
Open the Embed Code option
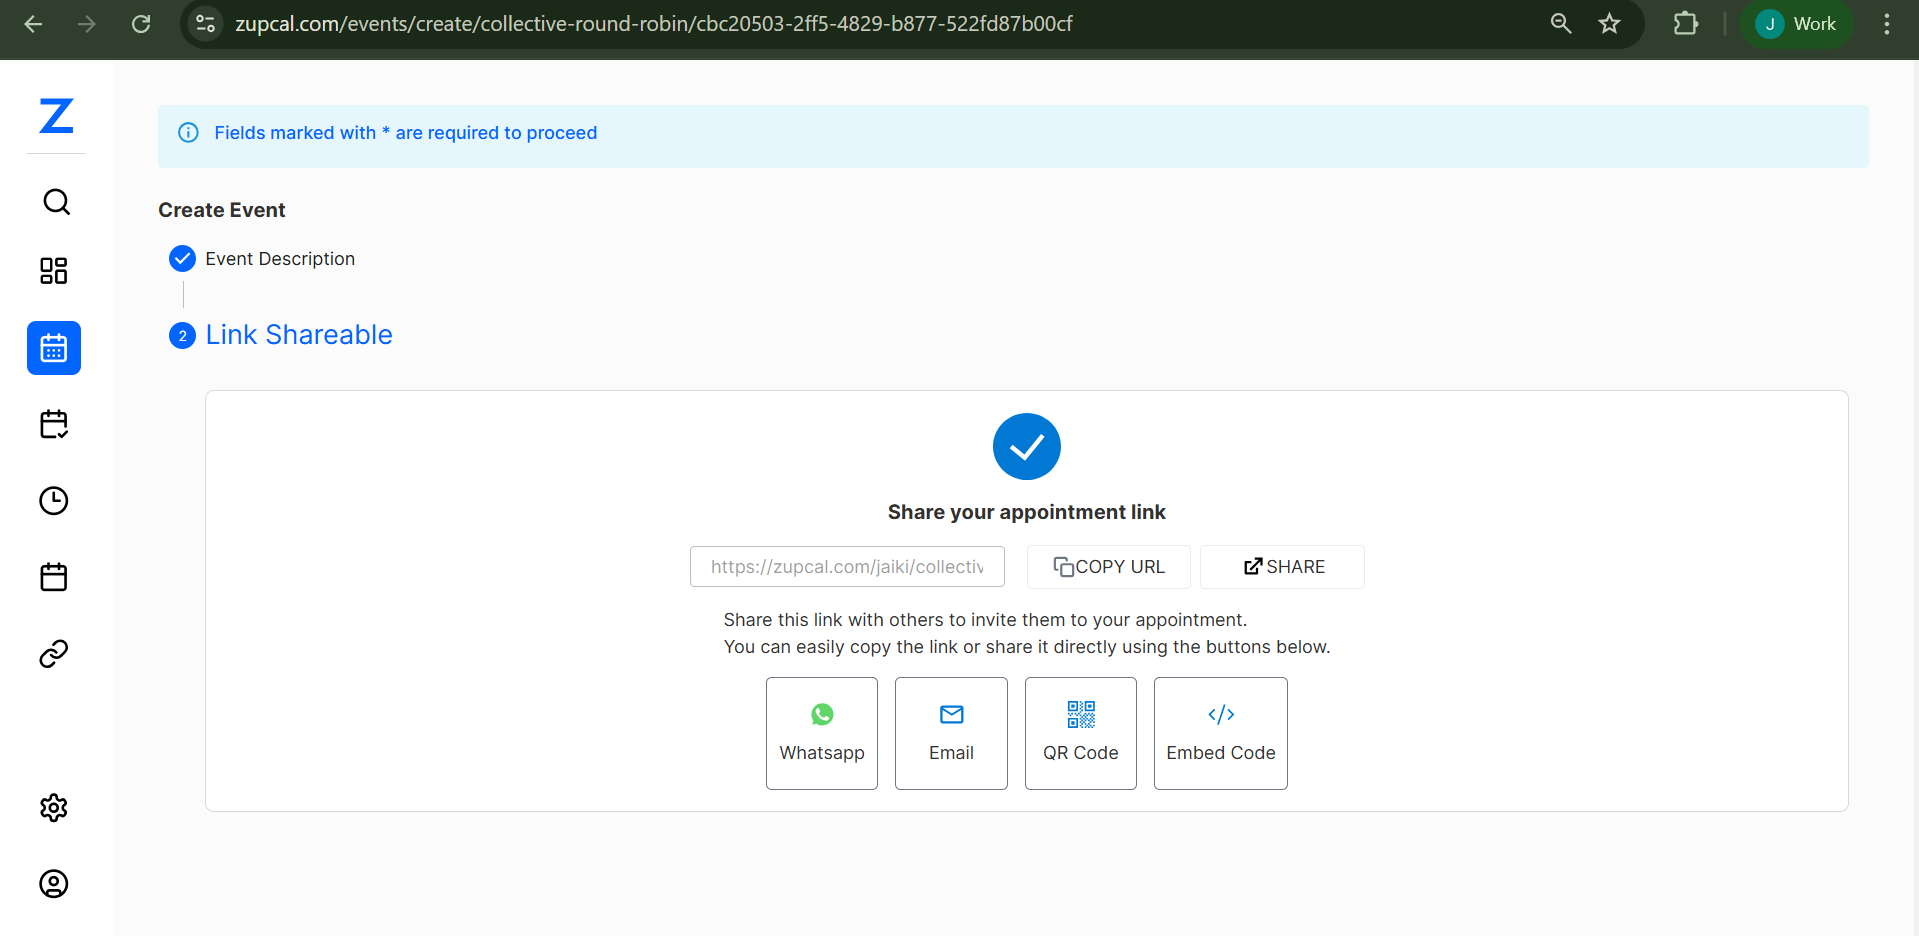[1220, 732]
